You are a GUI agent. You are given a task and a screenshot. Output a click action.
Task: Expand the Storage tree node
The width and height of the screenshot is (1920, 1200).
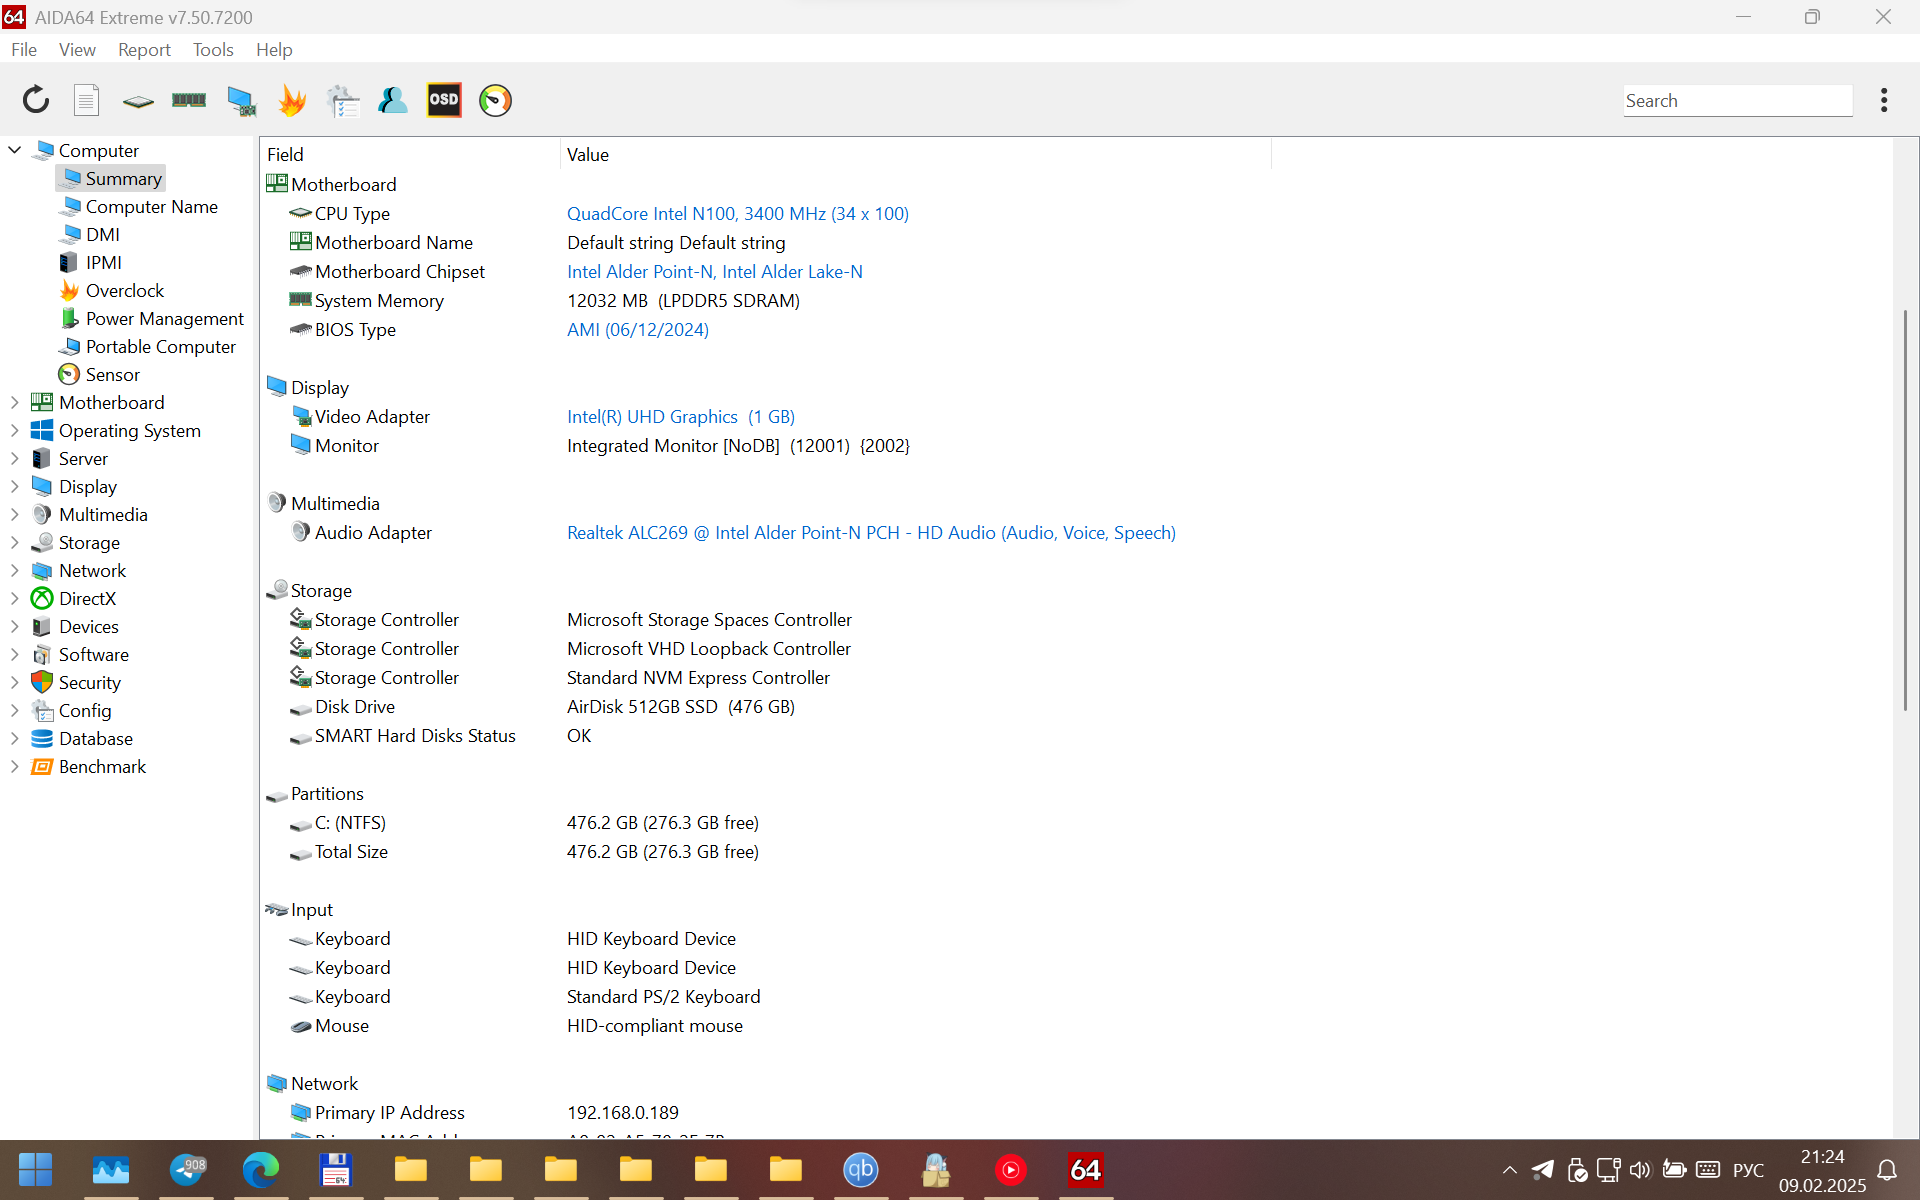tap(15, 542)
